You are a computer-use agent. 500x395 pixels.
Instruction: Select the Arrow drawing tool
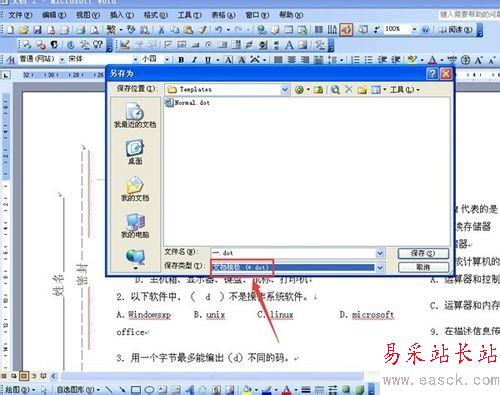122,389
